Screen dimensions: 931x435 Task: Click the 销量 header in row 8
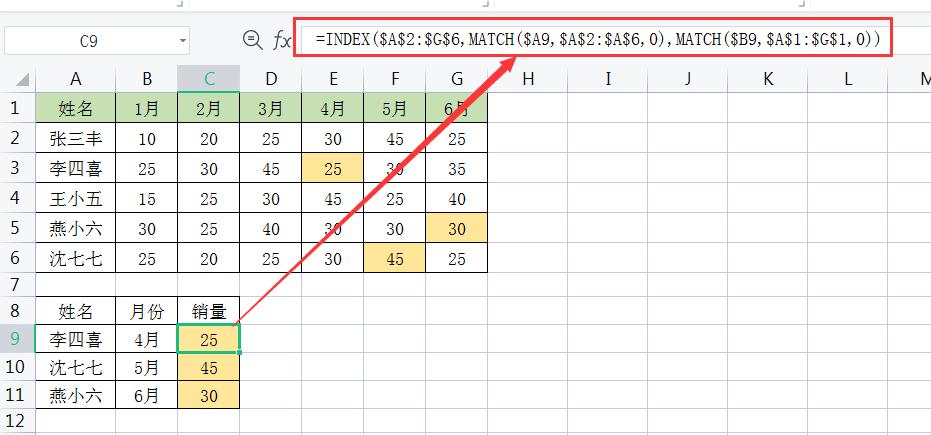tap(208, 310)
